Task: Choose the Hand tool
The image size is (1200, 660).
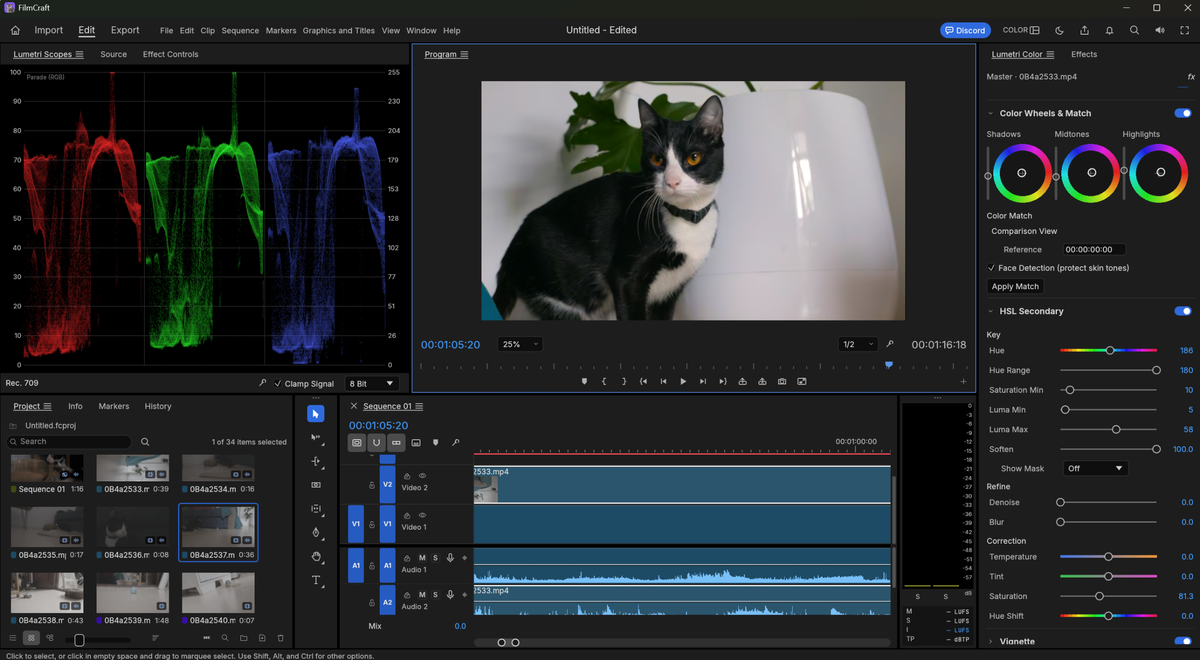Action: 316,557
